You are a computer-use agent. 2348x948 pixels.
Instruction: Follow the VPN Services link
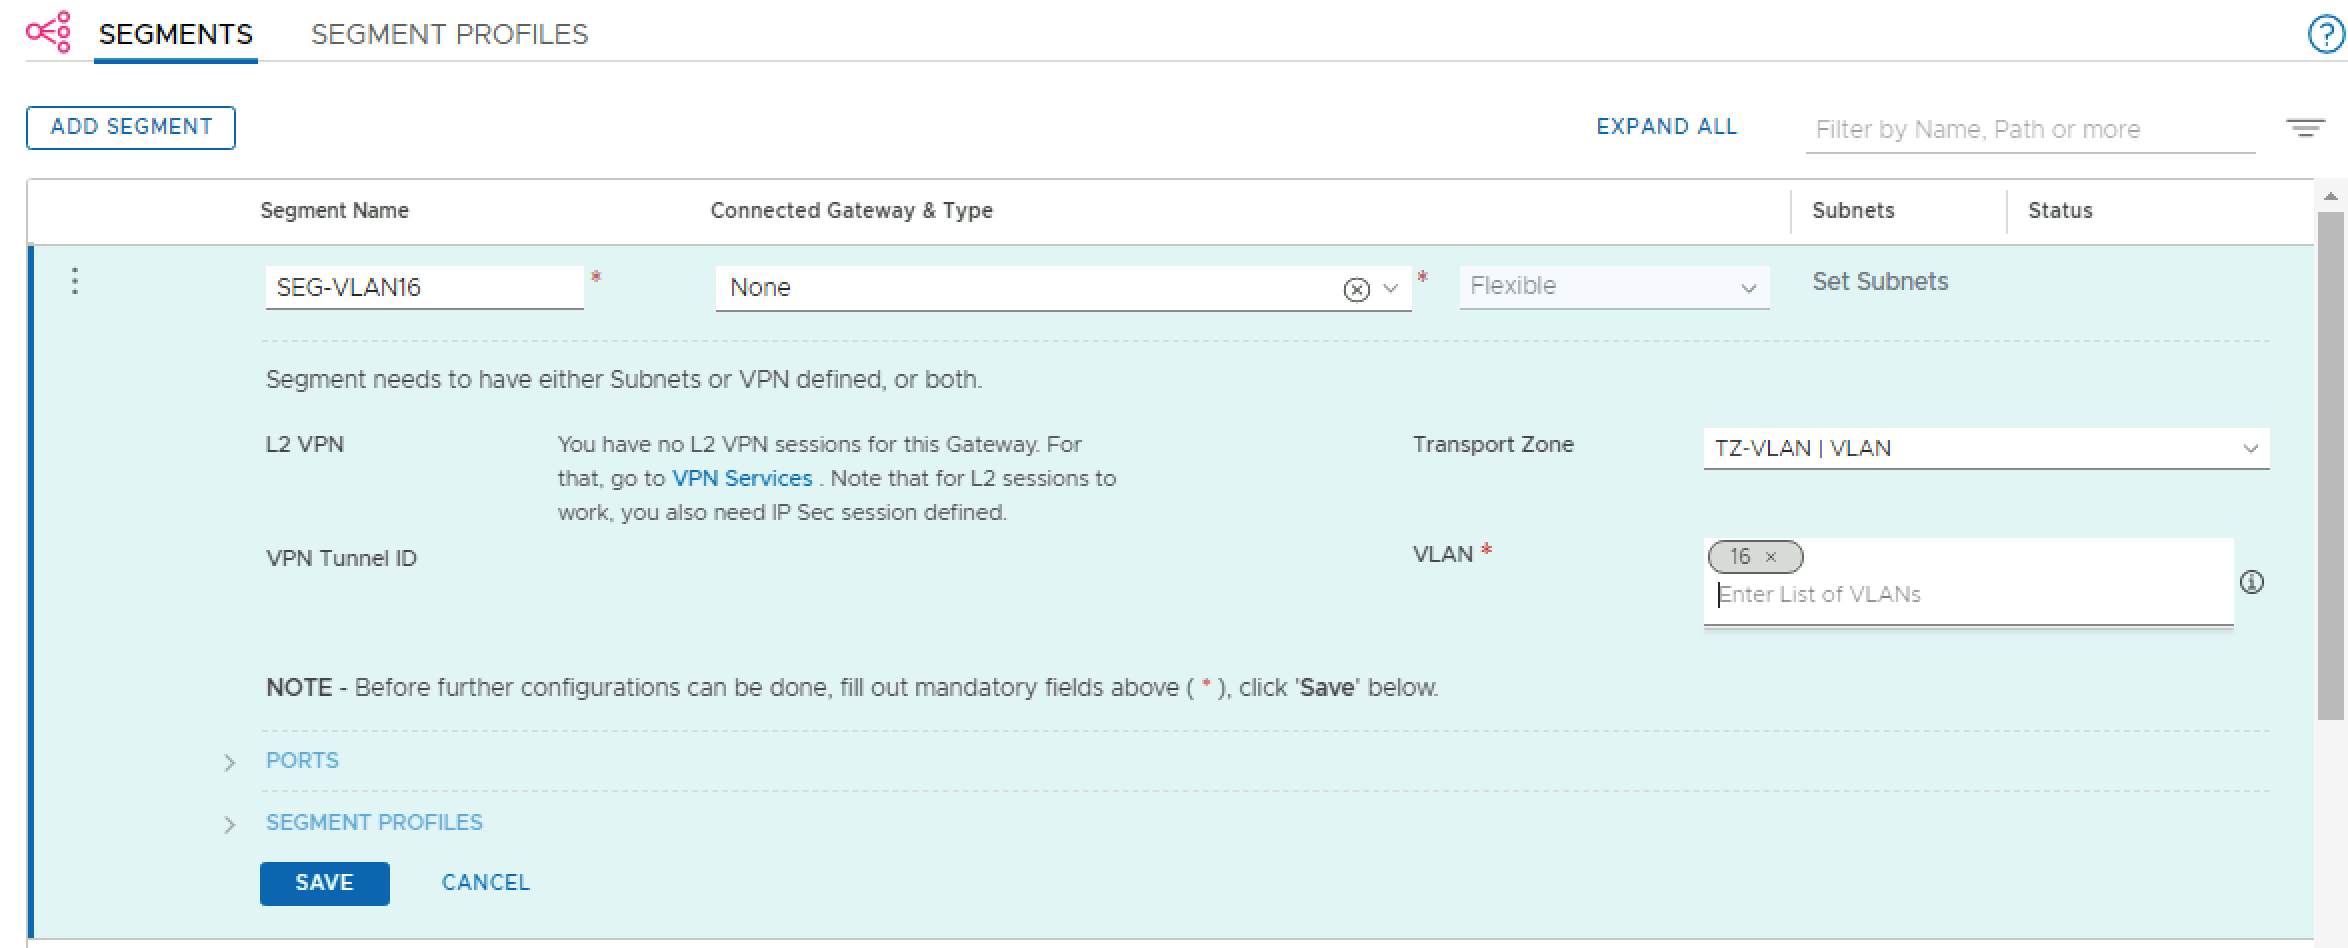coord(742,479)
